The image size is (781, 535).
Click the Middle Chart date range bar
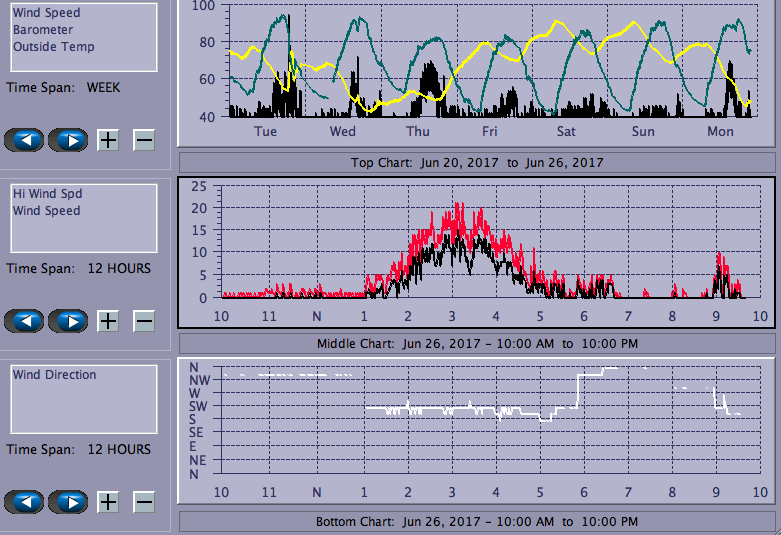point(476,344)
